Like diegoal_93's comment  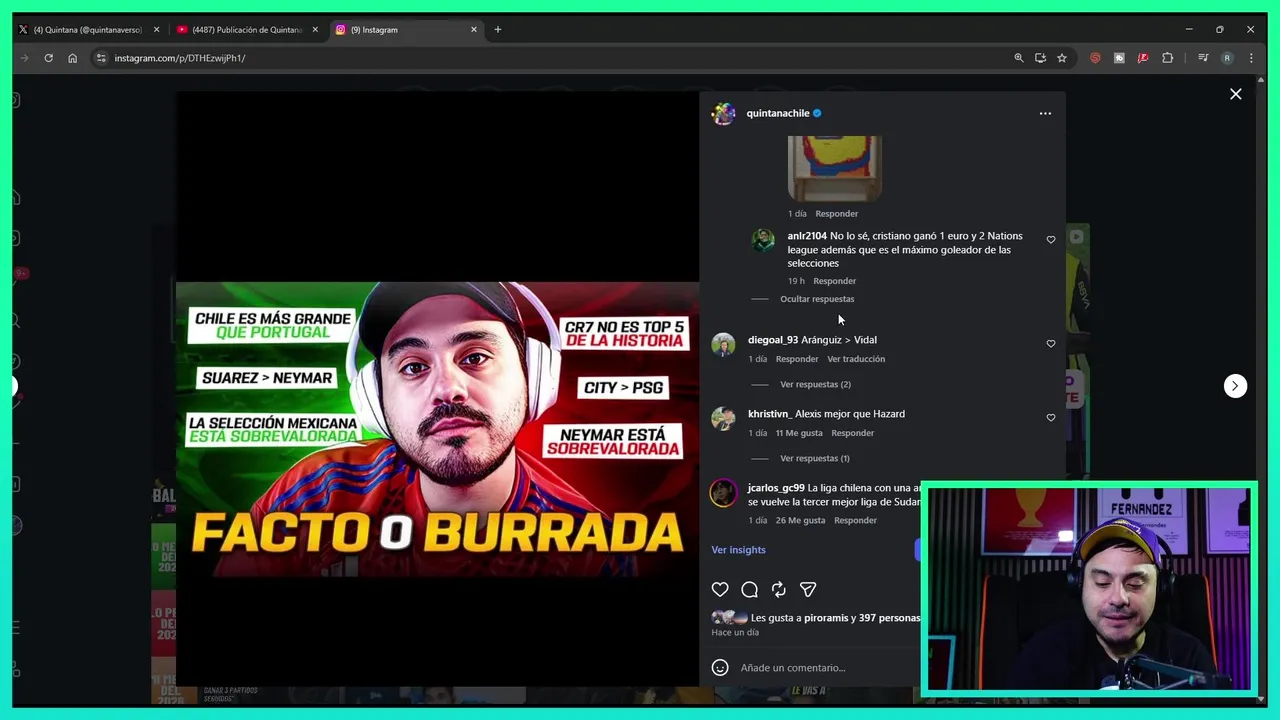point(1050,344)
